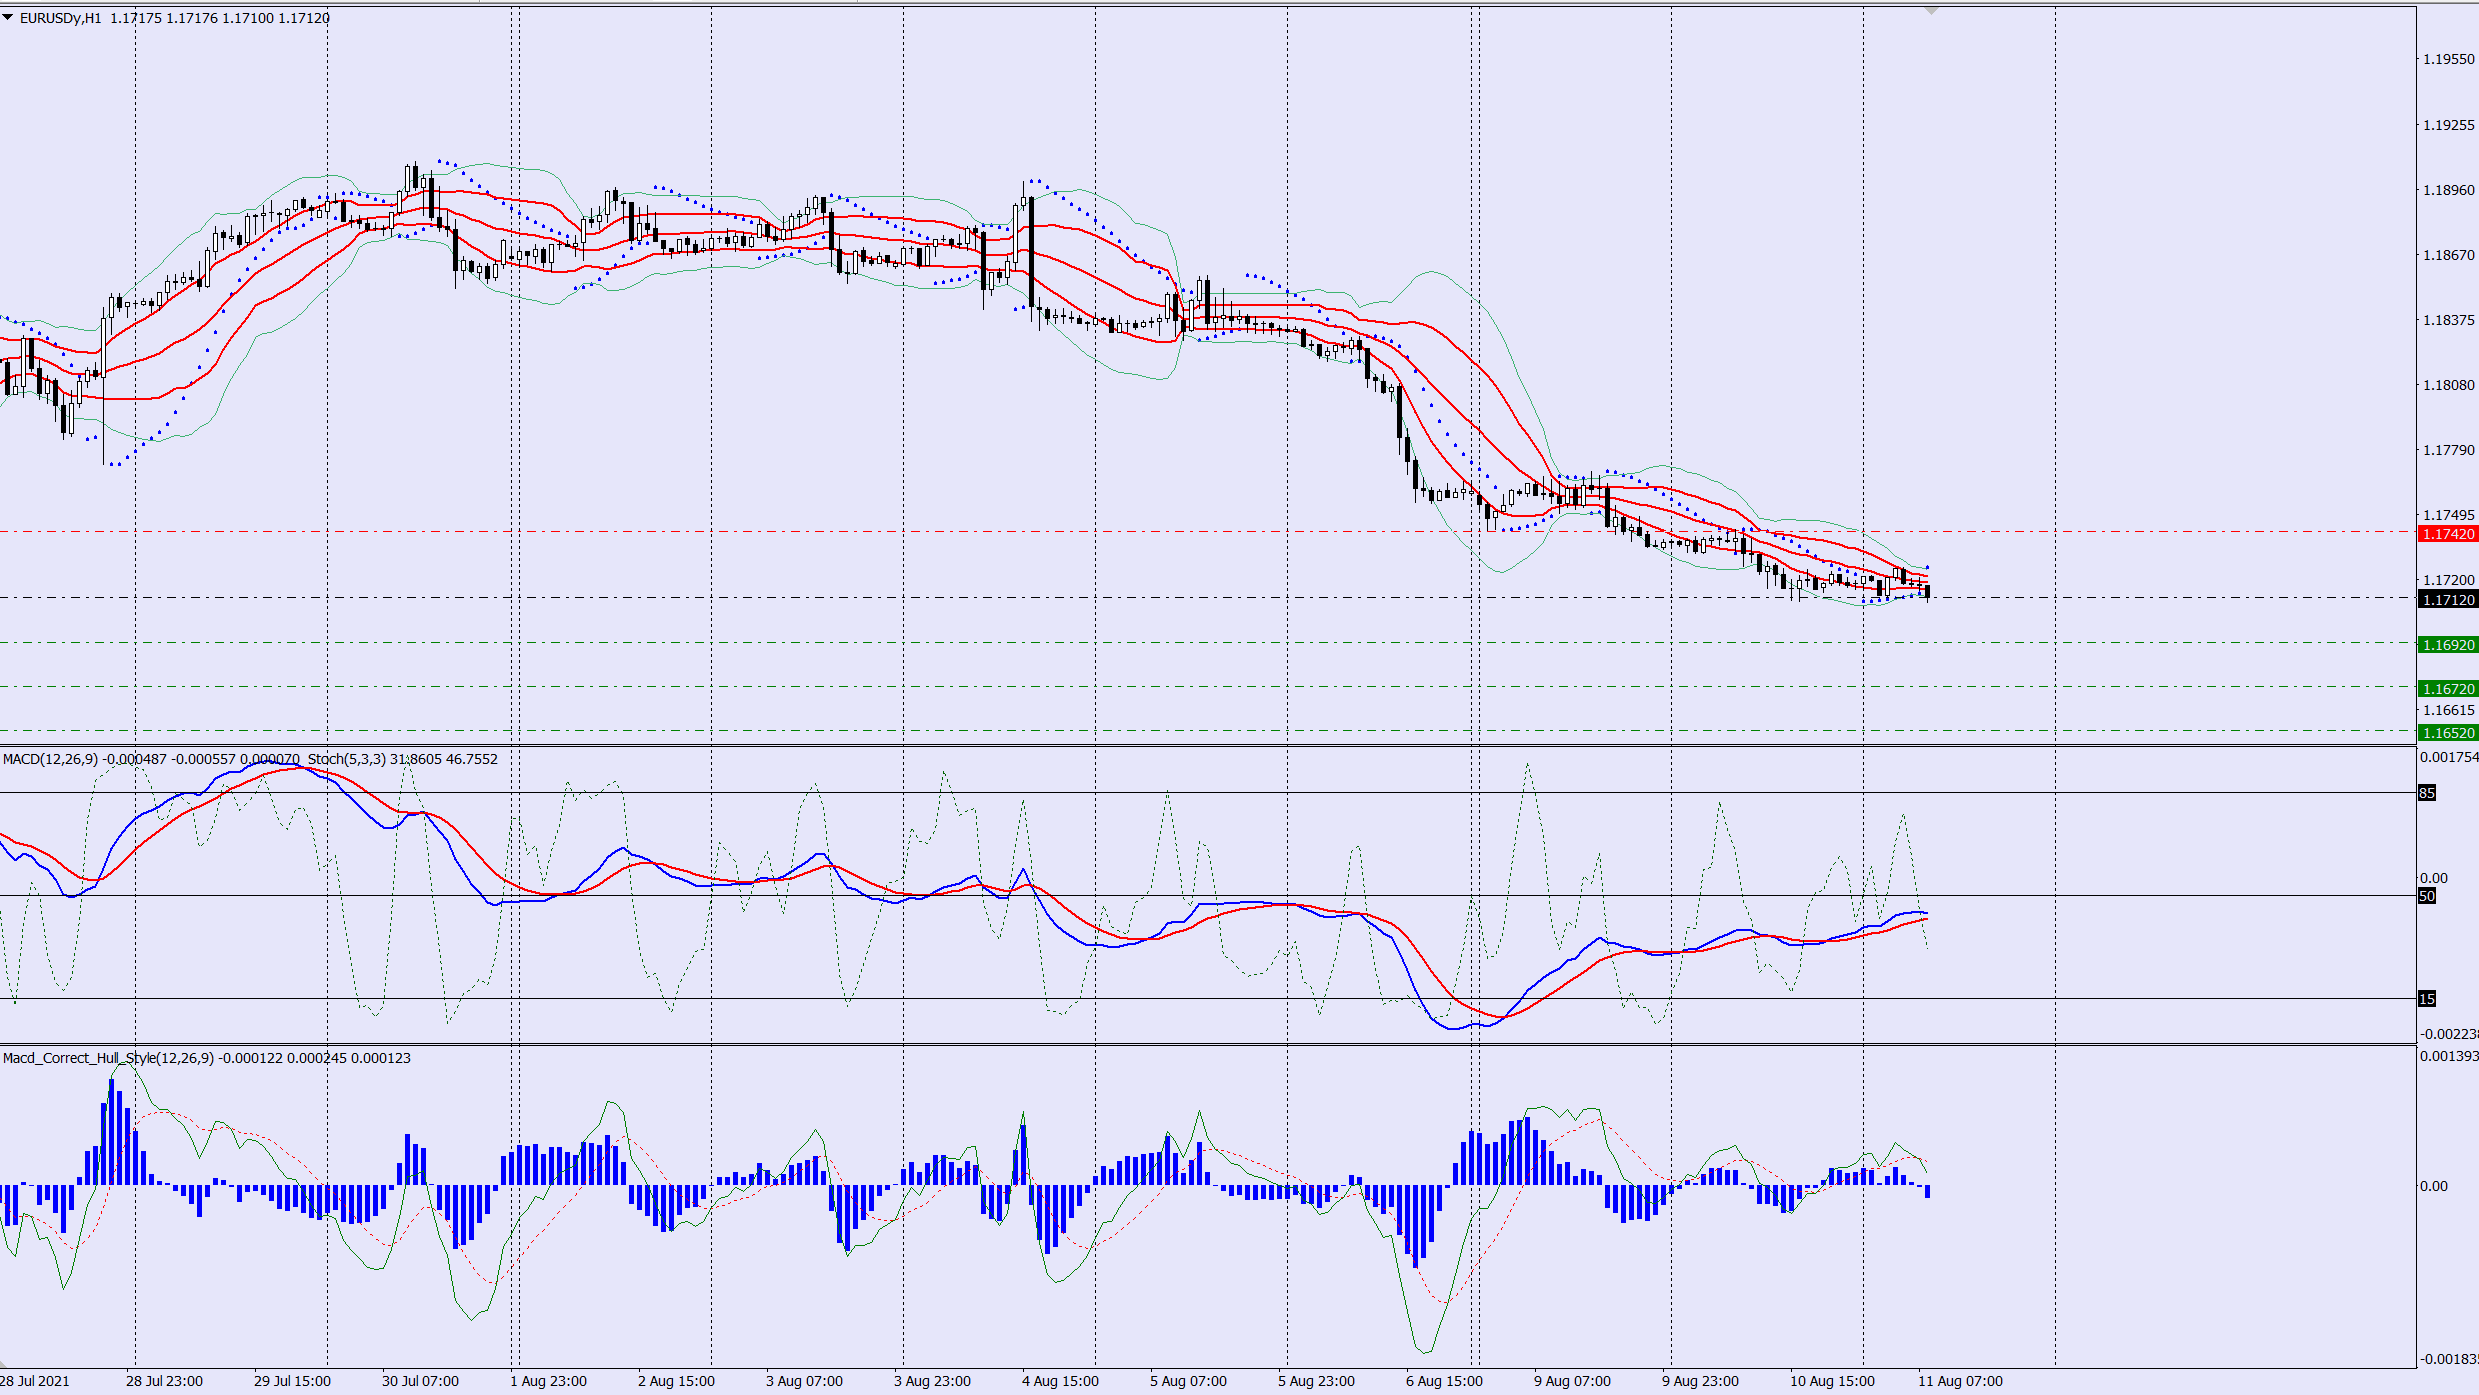Click time axis label 2 Aug 15:00

(676, 1381)
